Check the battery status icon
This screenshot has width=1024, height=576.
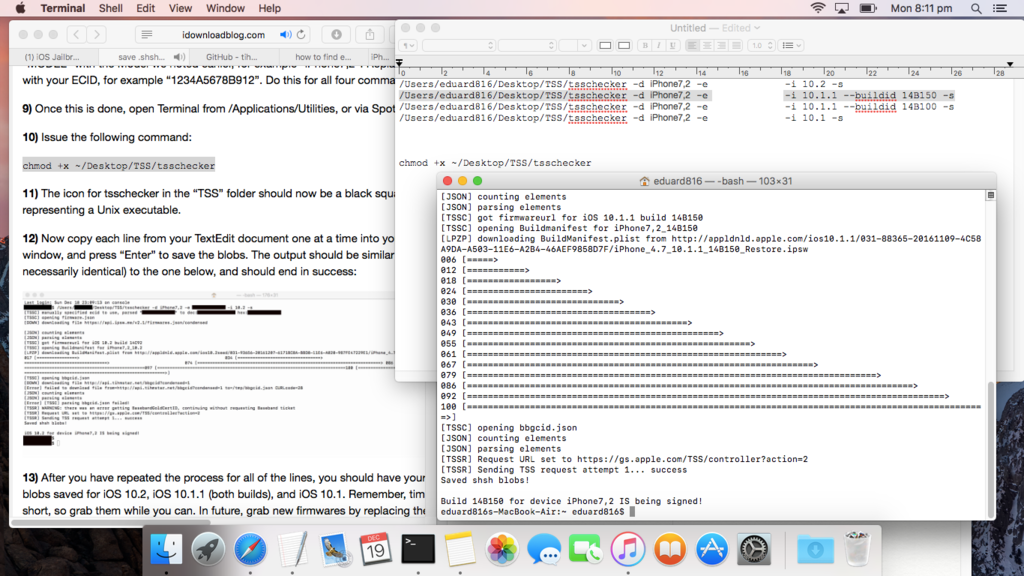tap(868, 8)
